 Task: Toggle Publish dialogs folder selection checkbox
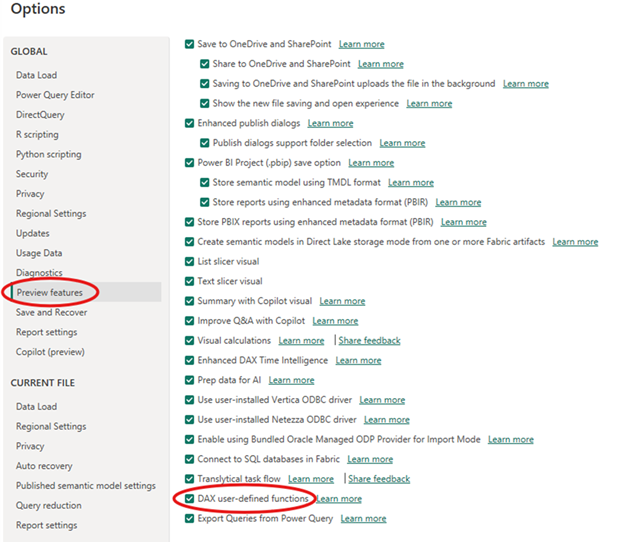[x=205, y=143]
